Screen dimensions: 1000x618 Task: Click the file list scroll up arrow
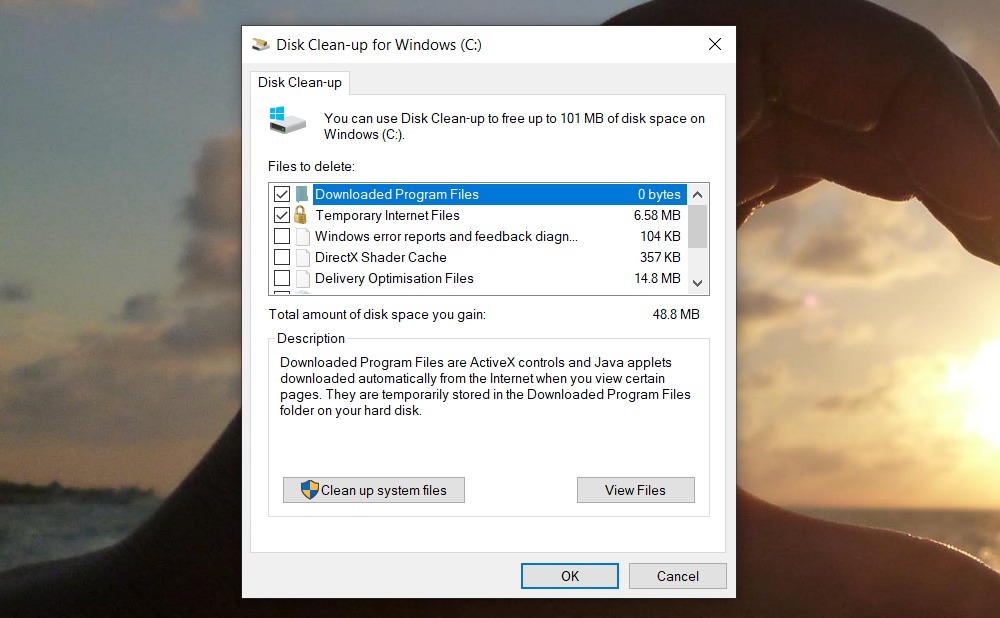(x=698, y=195)
